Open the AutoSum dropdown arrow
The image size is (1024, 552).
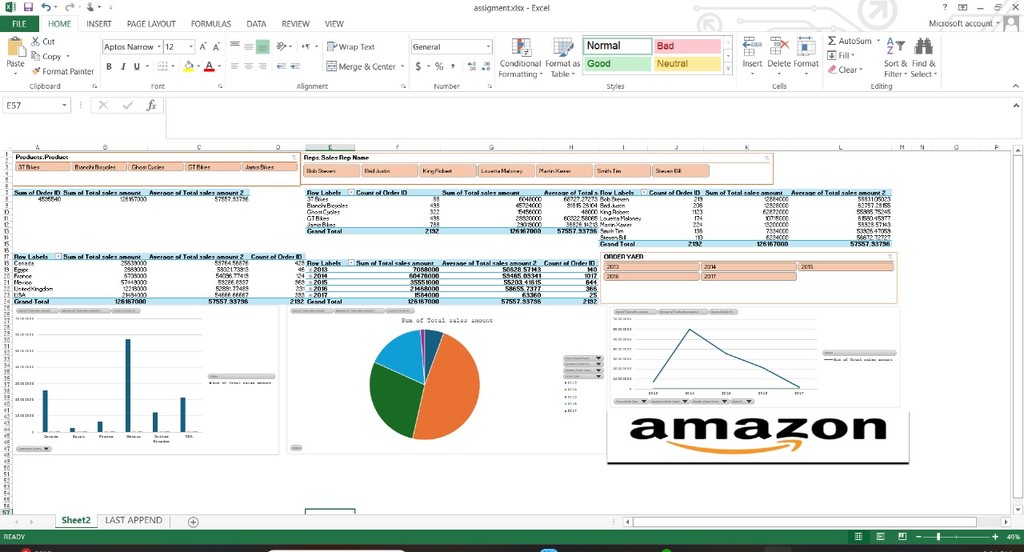click(878, 41)
